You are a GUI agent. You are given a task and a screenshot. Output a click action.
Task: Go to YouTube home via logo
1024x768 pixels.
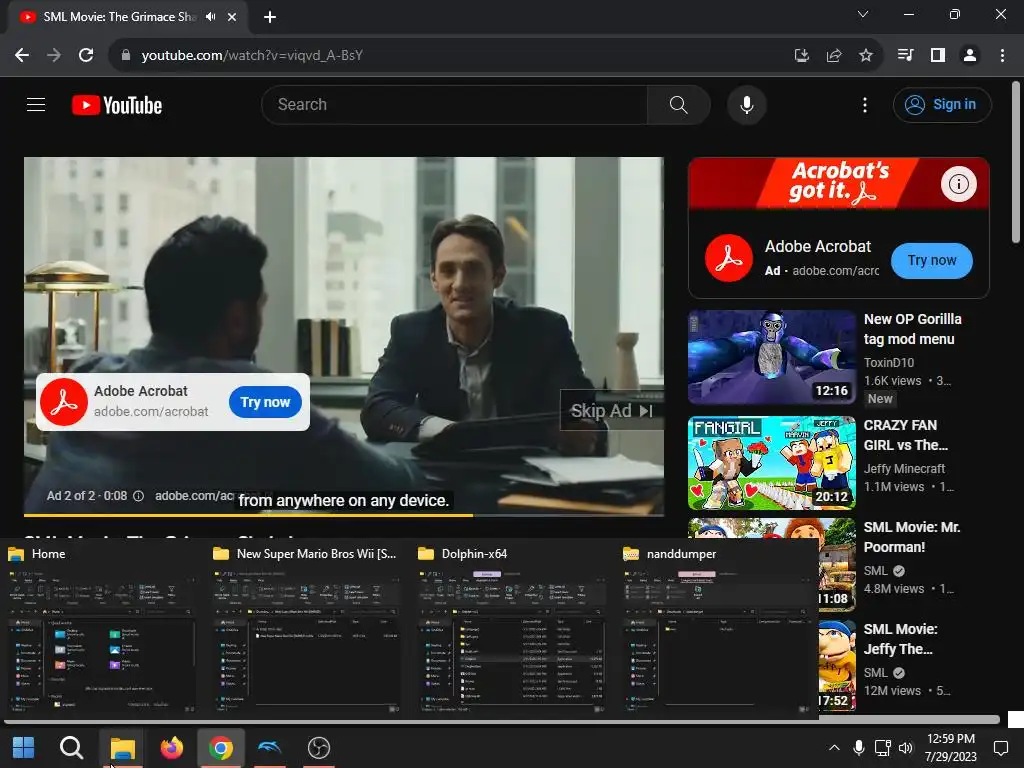click(117, 105)
